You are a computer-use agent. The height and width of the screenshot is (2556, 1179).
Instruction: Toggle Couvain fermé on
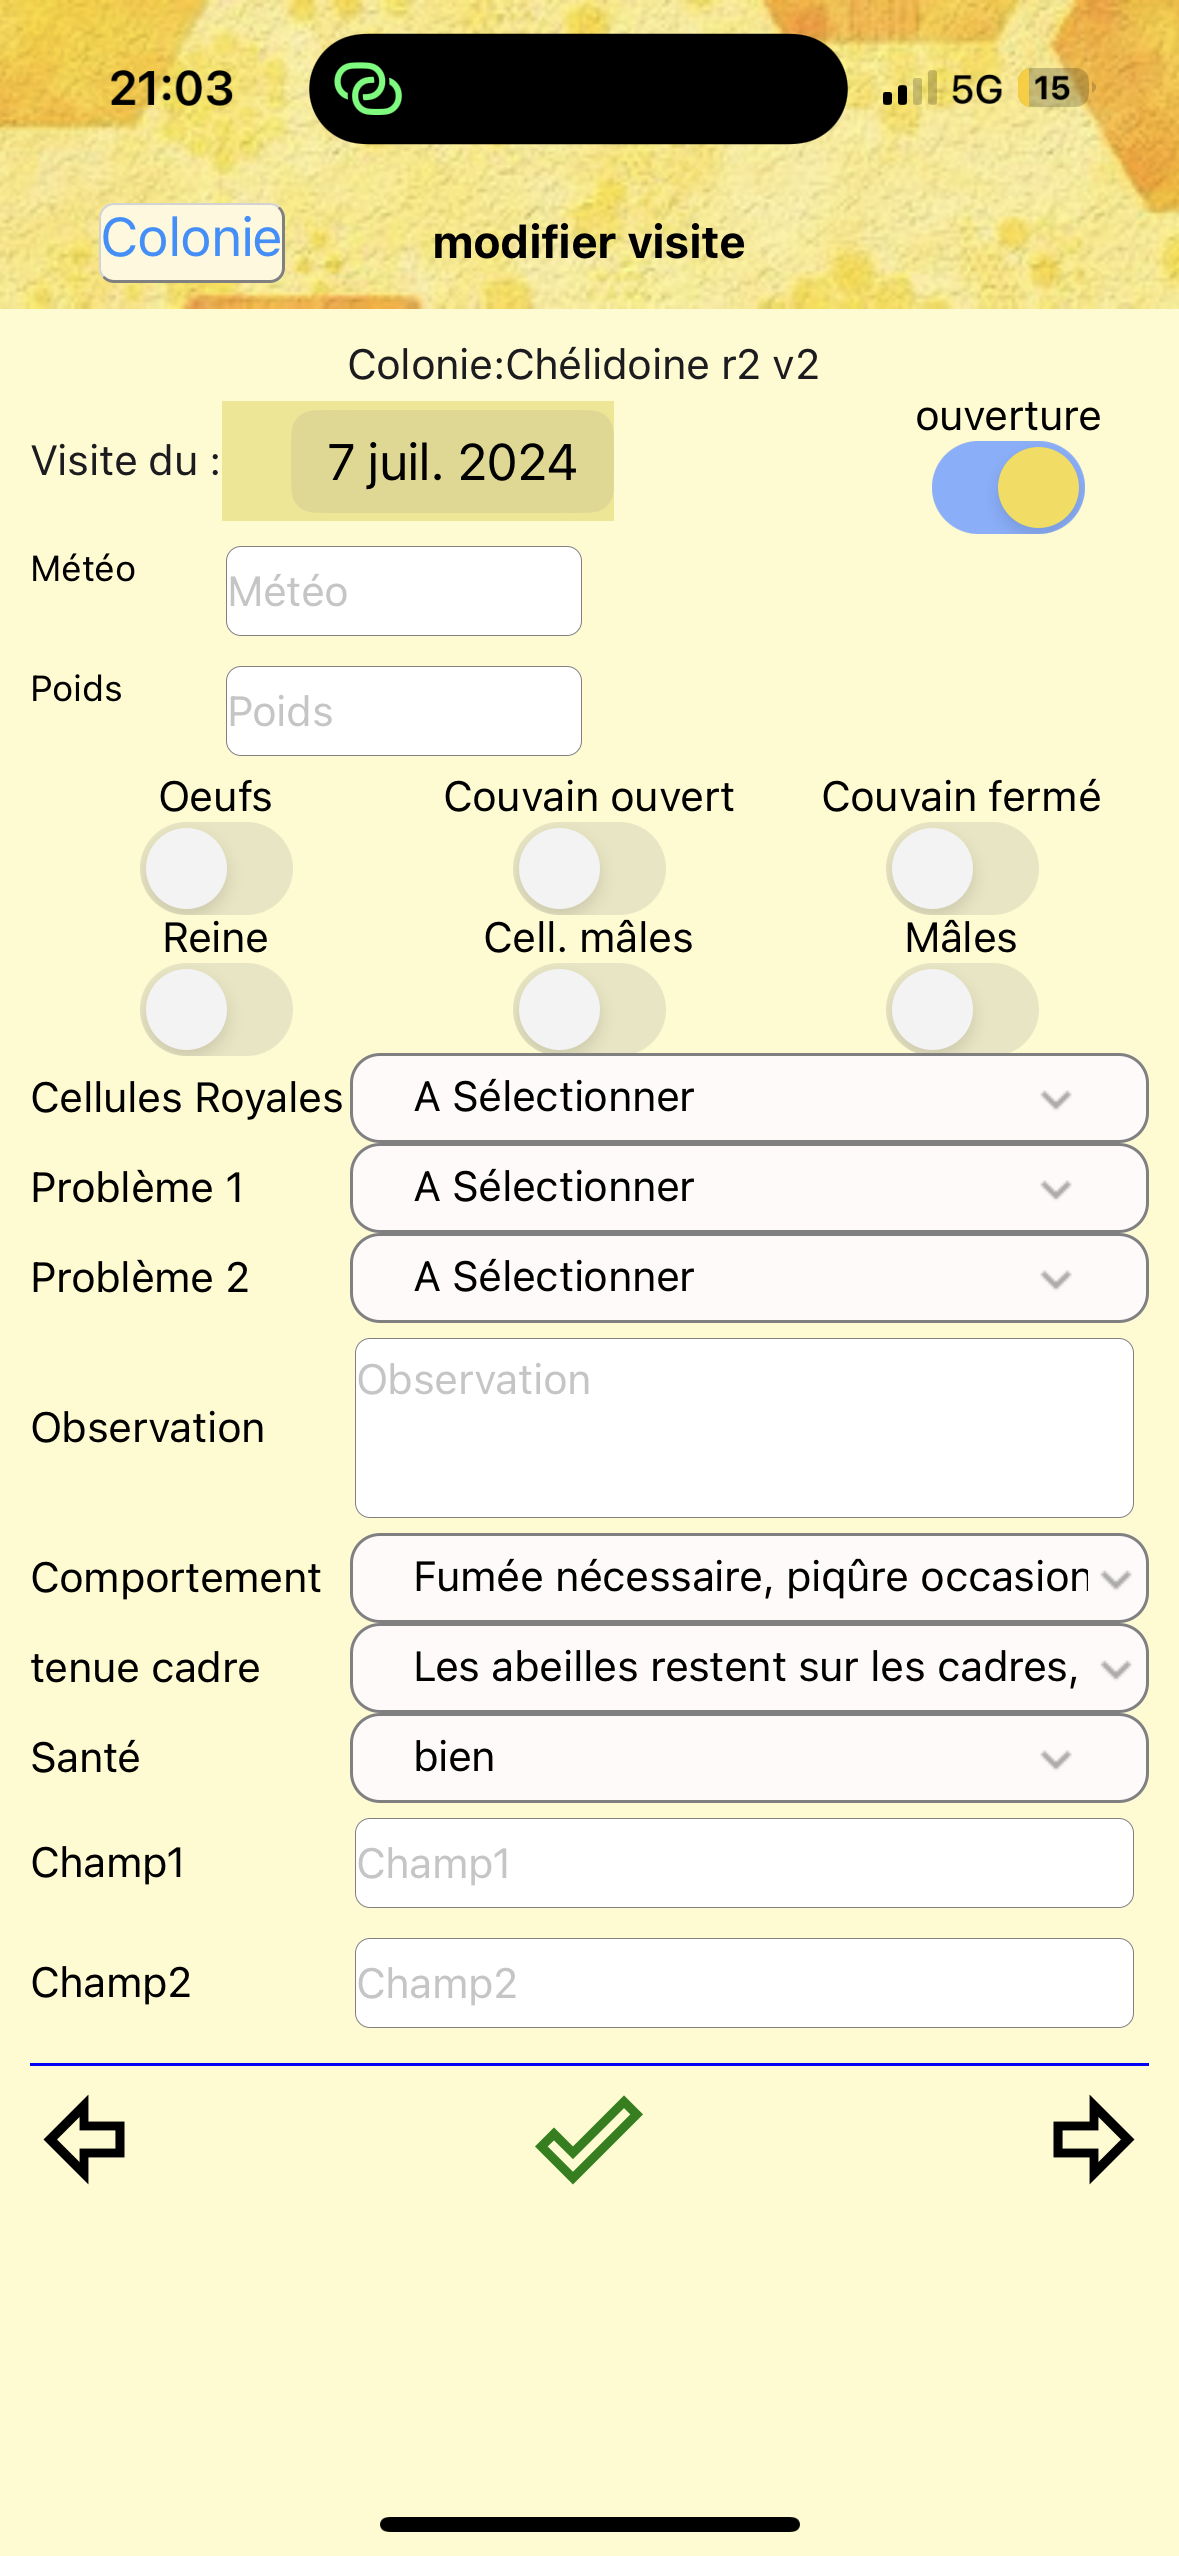(962, 868)
